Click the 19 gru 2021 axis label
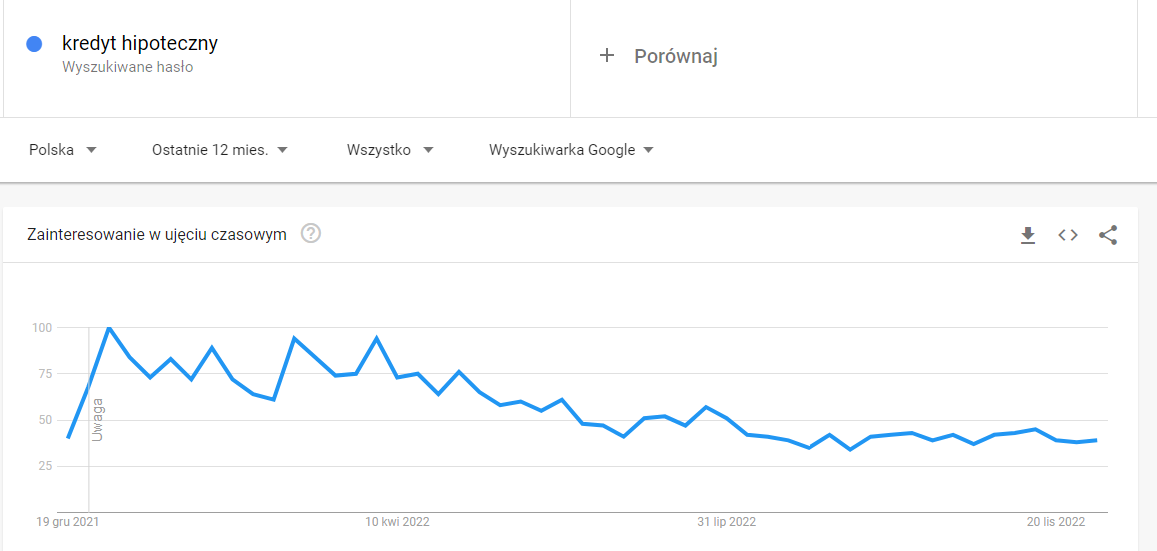Image resolution: width=1157 pixels, height=551 pixels. coord(68,521)
